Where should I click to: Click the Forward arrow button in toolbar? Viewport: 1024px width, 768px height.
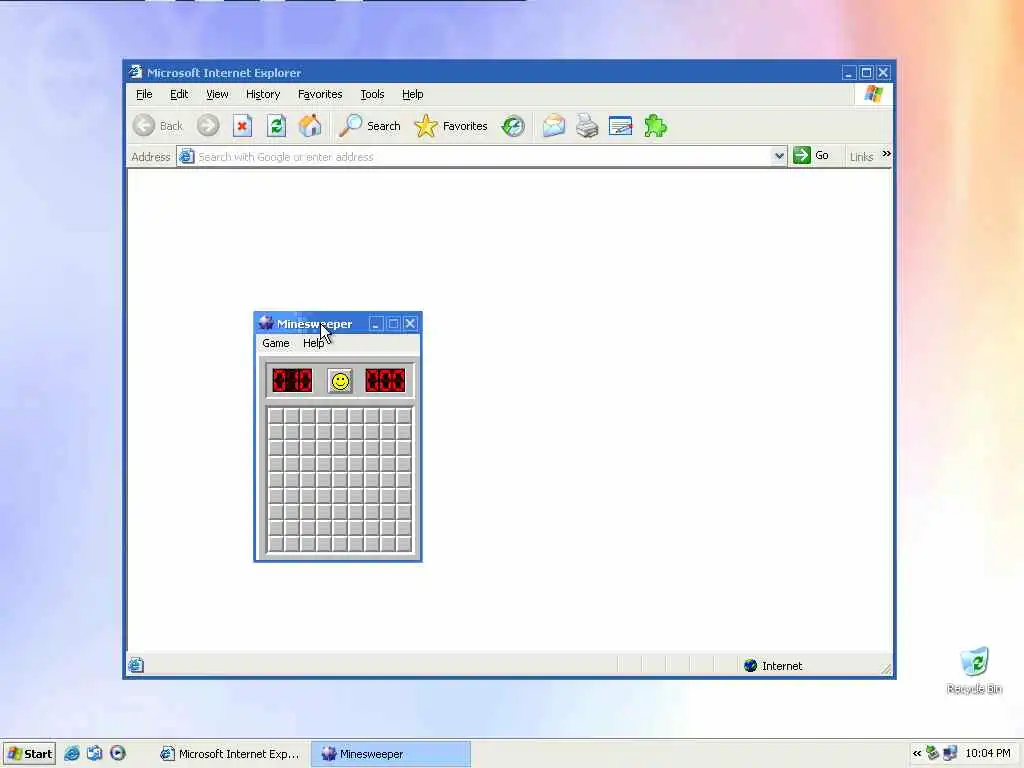(208, 125)
